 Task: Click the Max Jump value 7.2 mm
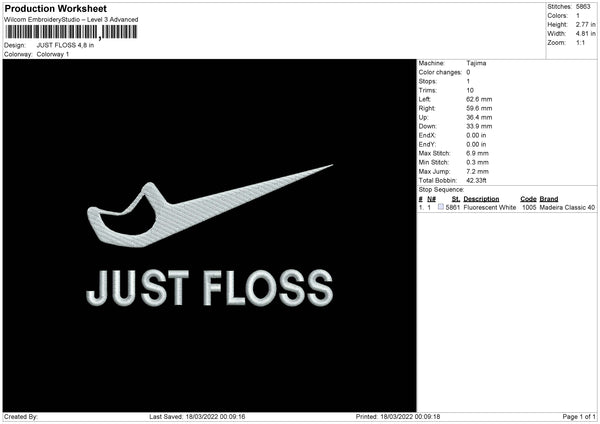(477, 172)
